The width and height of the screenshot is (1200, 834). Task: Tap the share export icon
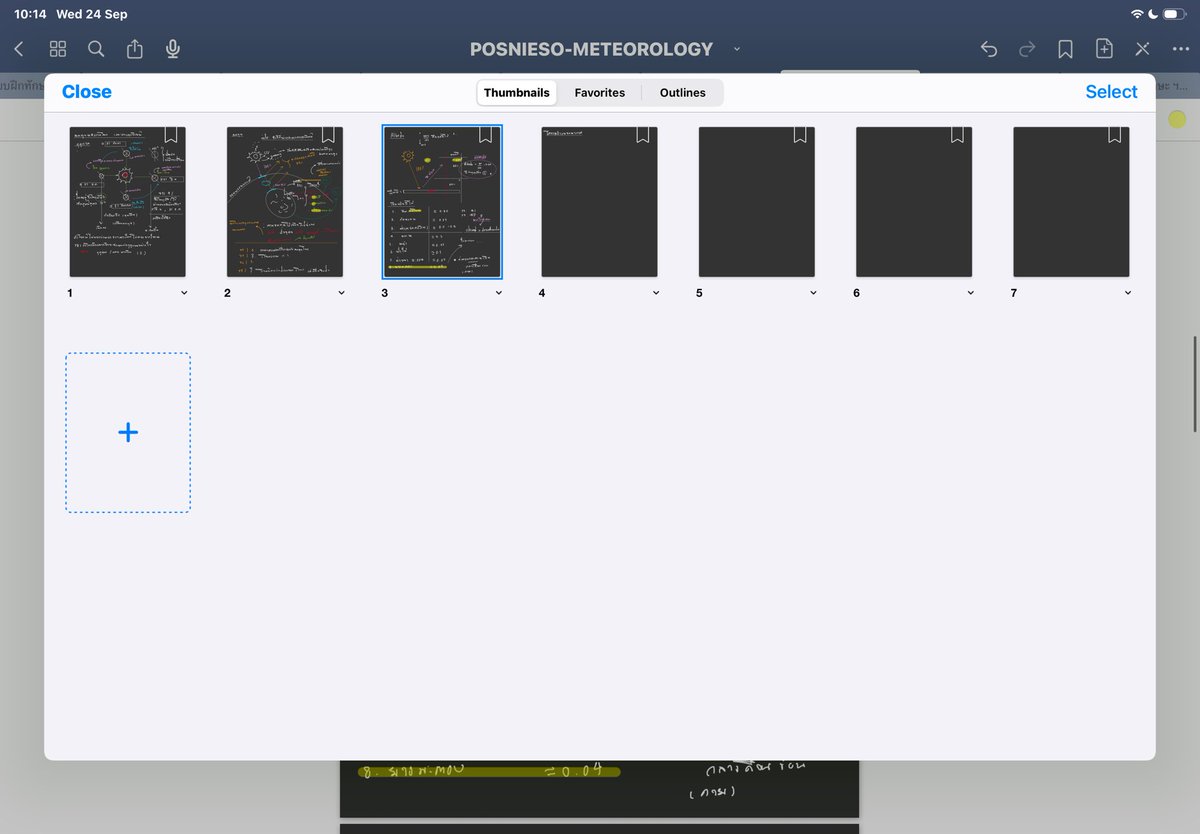click(135, 48)
